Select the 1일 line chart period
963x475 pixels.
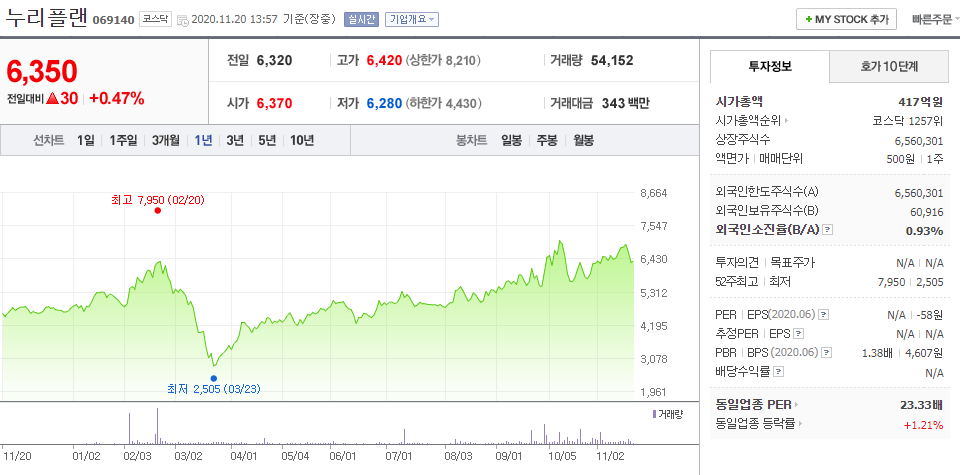click(x=86, y=141)
